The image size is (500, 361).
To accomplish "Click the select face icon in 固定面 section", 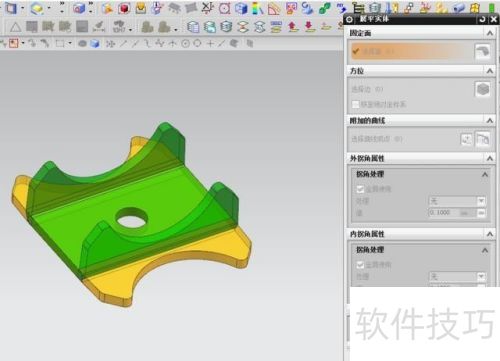I will (483, 51).
